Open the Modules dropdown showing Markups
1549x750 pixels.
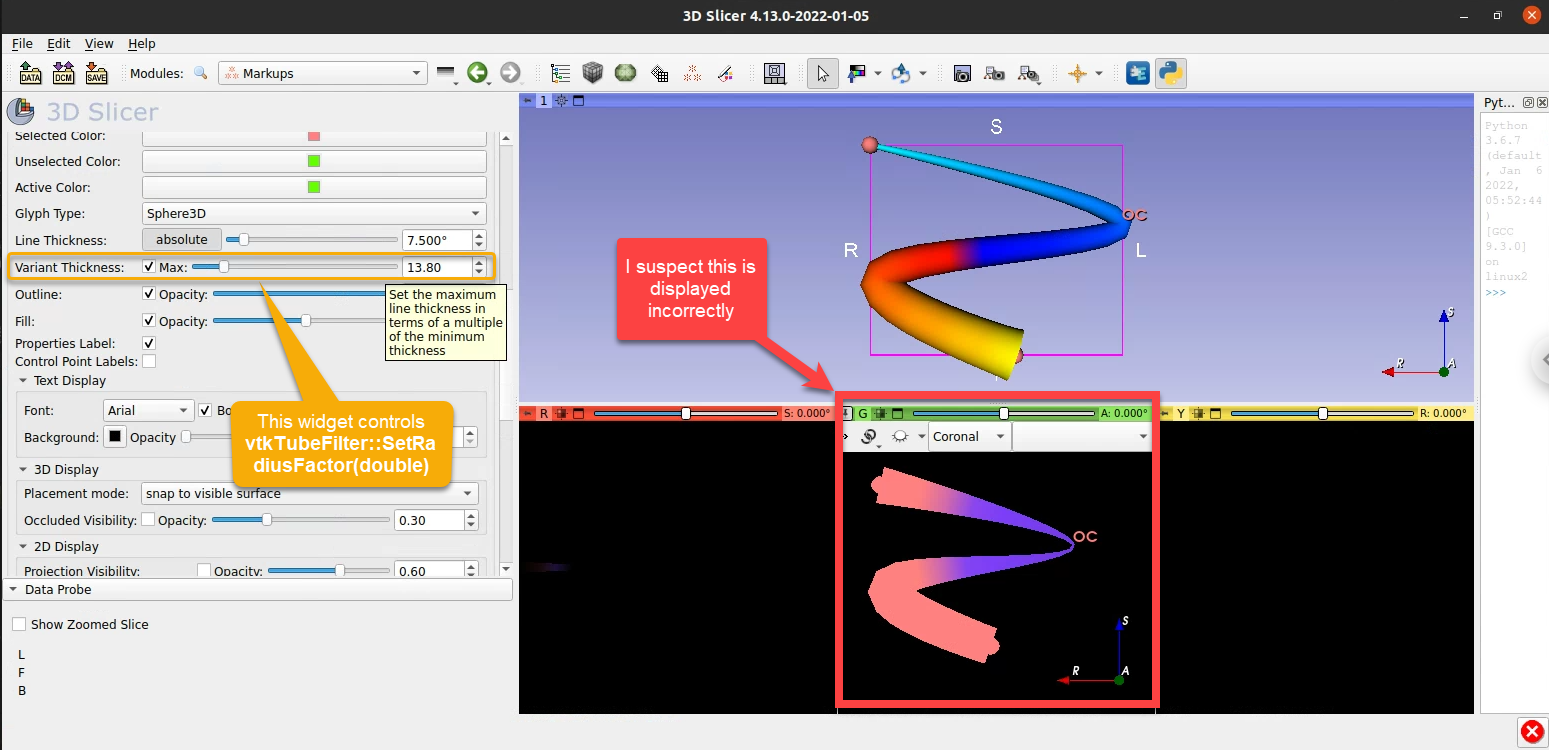(323, 73)
